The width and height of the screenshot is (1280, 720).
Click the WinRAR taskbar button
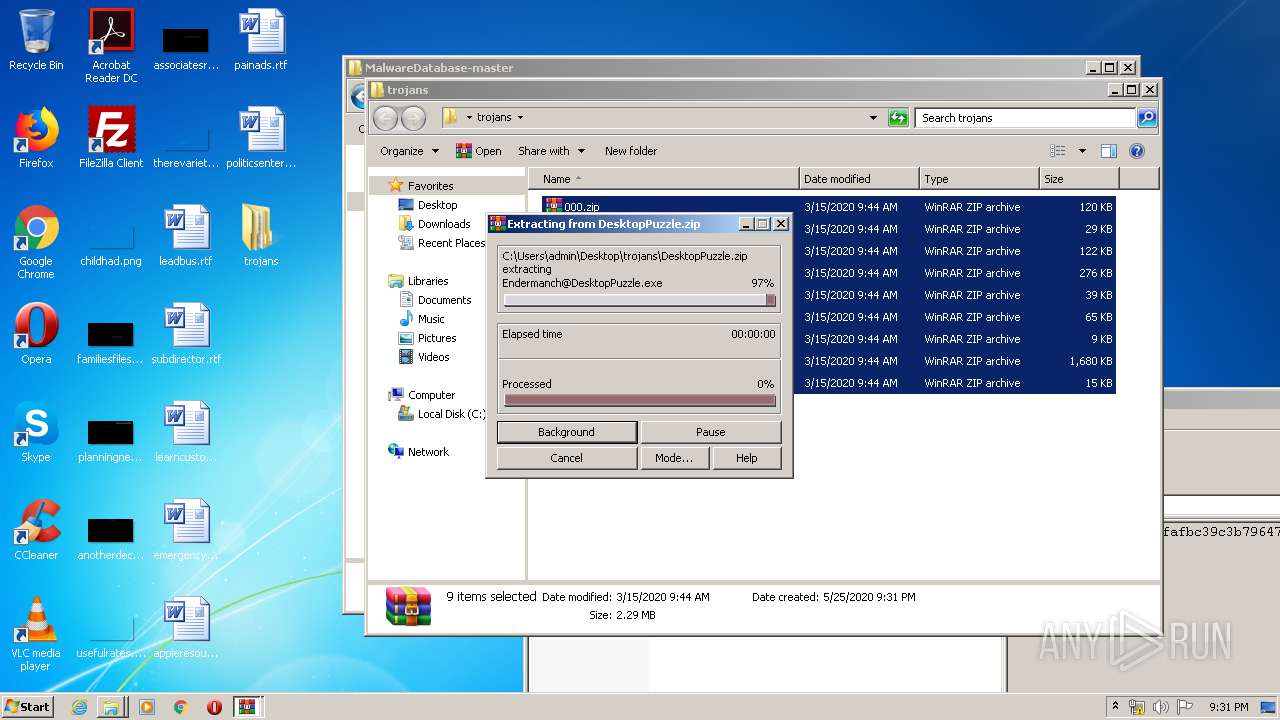[x=248, y=707]
